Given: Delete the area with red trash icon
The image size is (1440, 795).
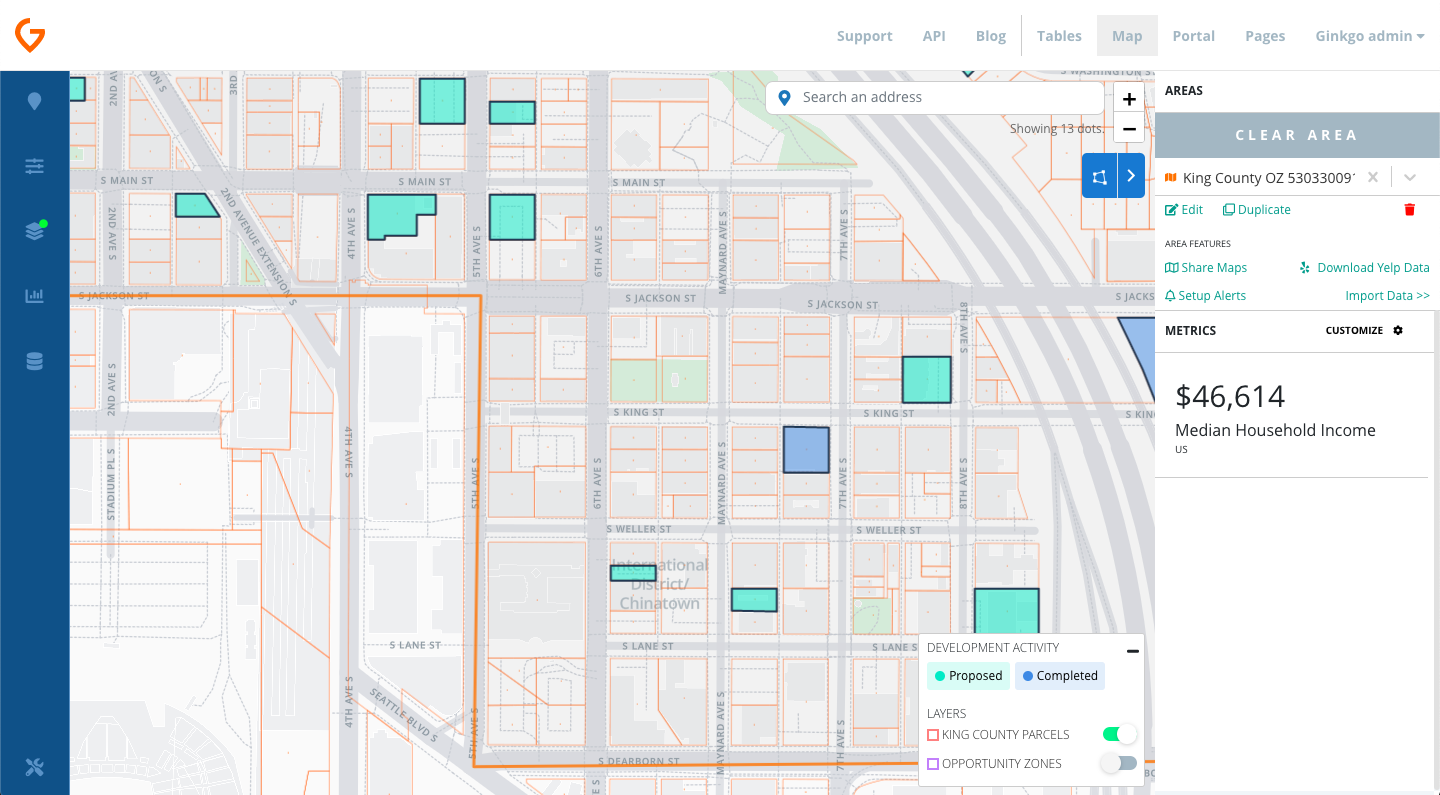Looking at the screenshot, I should [1410, 210].
